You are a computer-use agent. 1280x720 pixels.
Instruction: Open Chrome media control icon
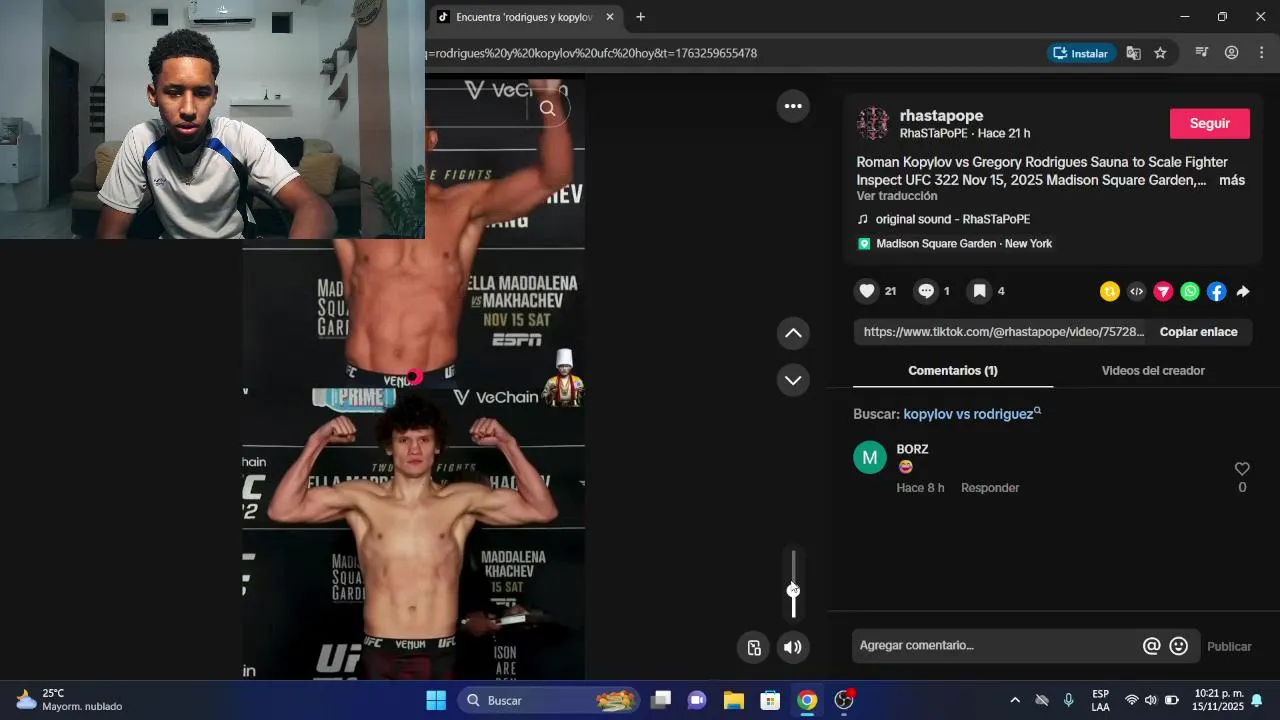(x=1202, y=53)
